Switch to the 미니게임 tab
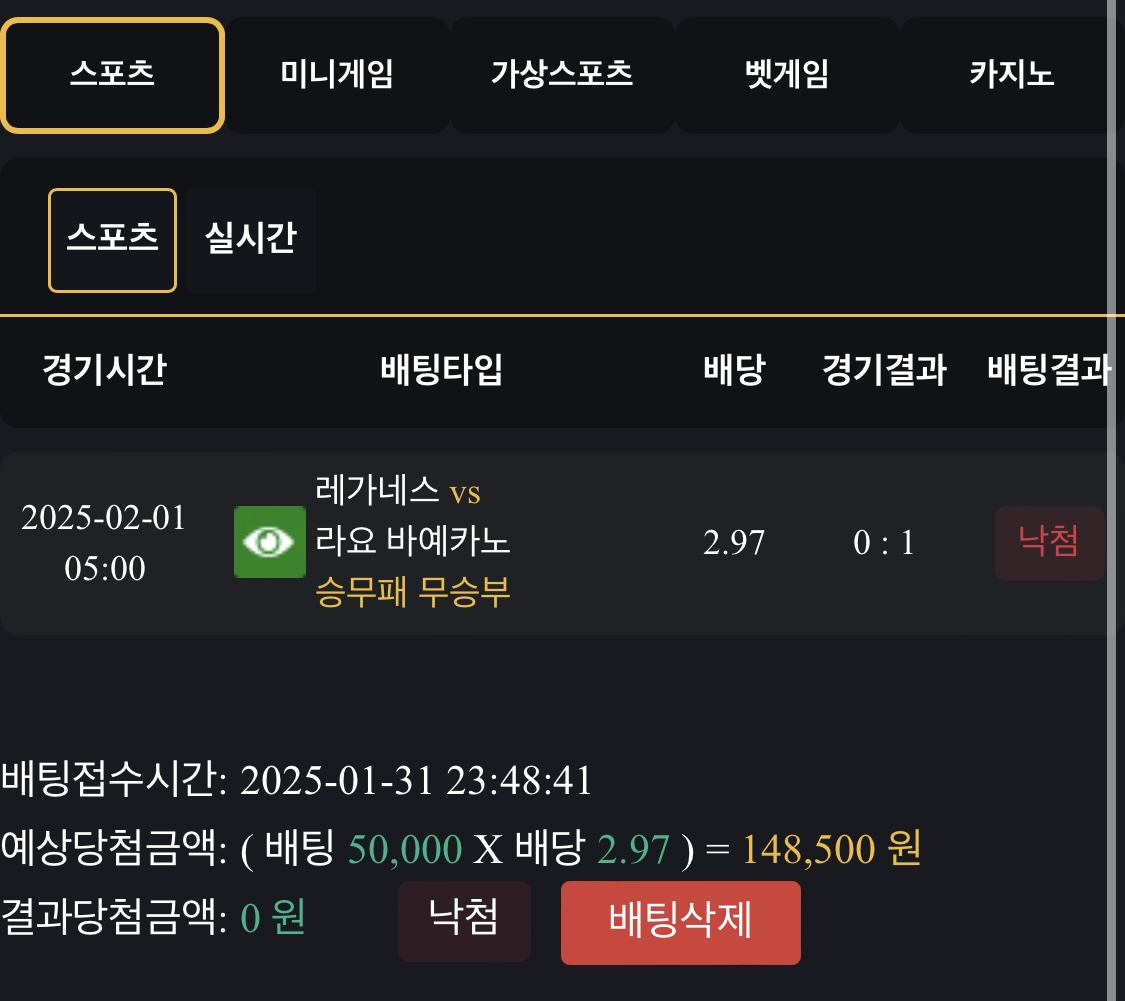Screen dimensions: 1125x1001 tap(336, 75)
